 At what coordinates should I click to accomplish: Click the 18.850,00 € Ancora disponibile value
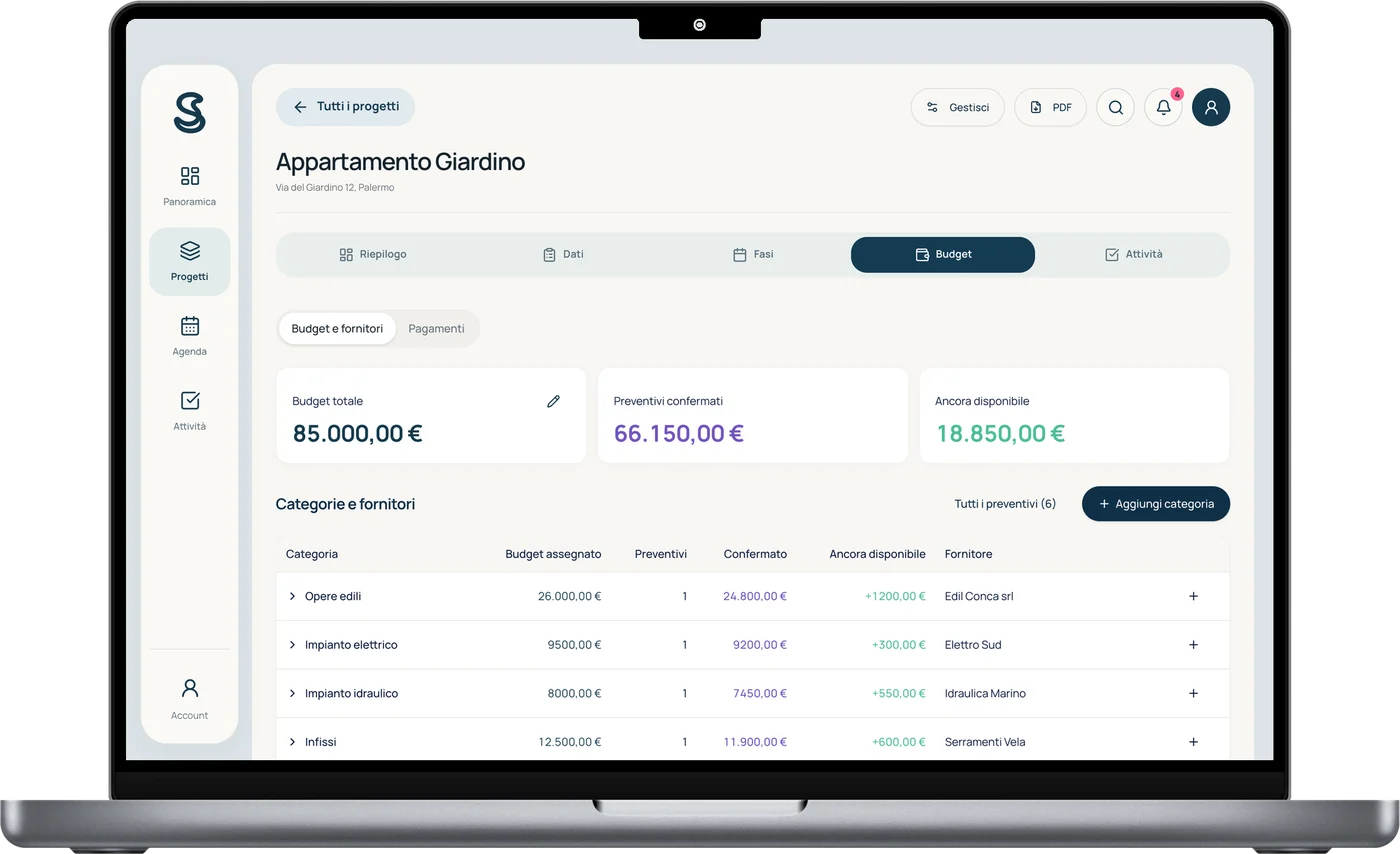click(x=1000, y=434)
